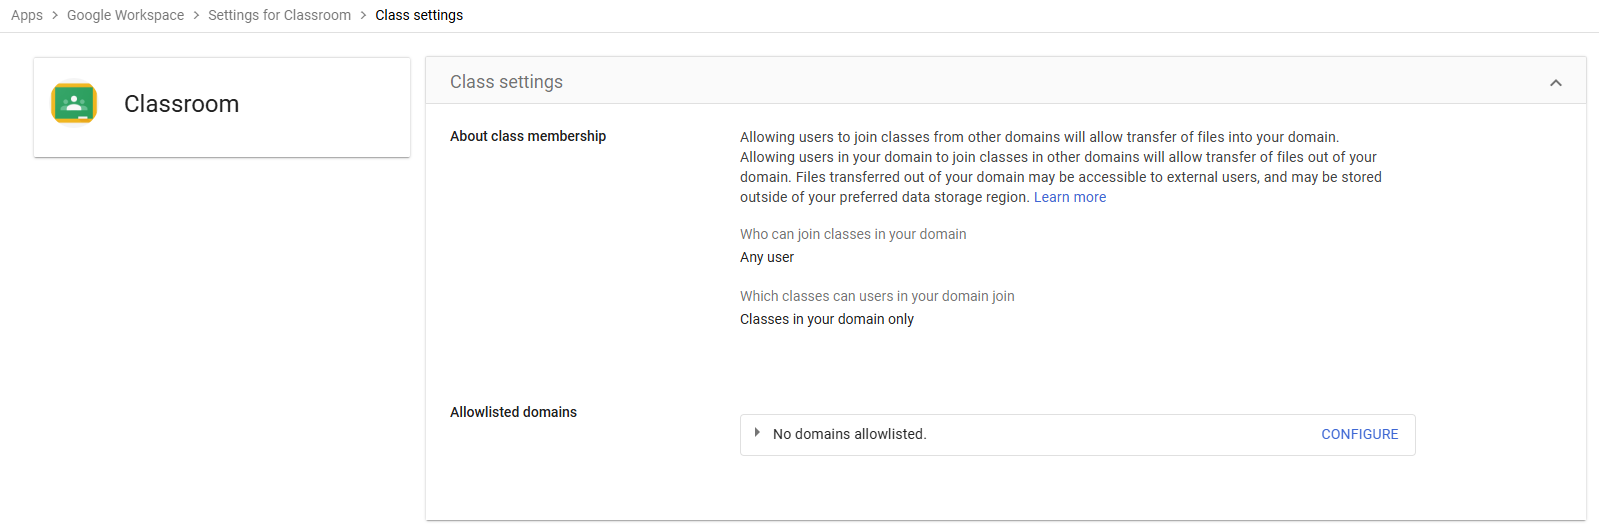
Task: Navigate to Settings for Classroom breadcrumb
Action: tap(279, 15)
